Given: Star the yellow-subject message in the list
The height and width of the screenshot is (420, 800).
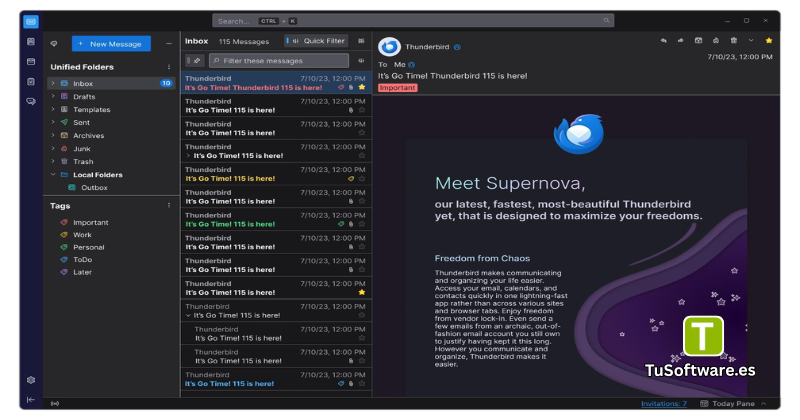Looking at the screenshot, I should pos(362,179).
